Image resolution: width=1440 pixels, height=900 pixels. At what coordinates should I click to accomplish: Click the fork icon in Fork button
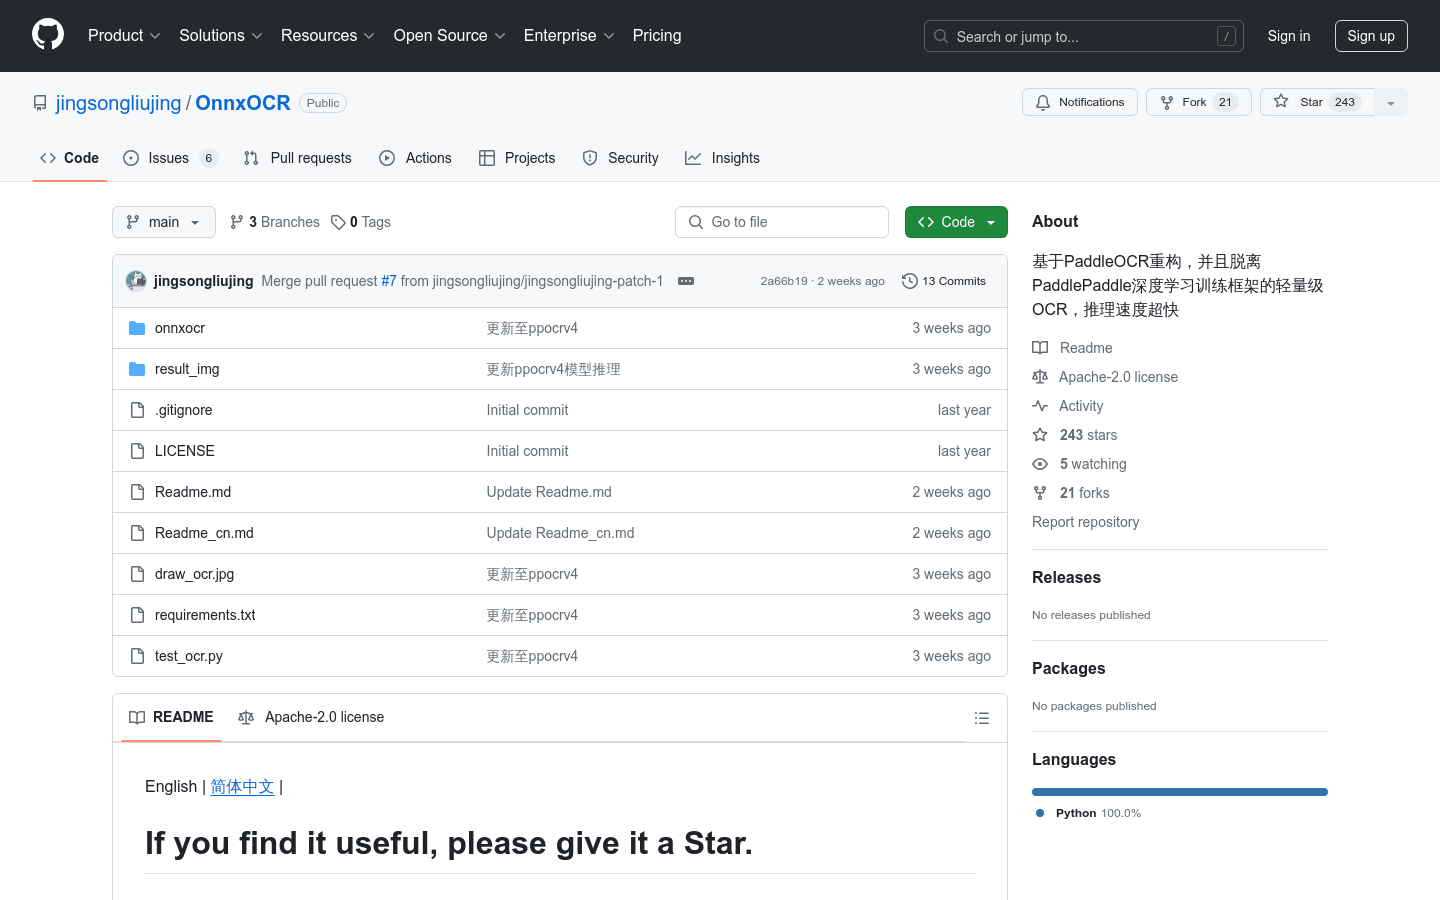1167,102
